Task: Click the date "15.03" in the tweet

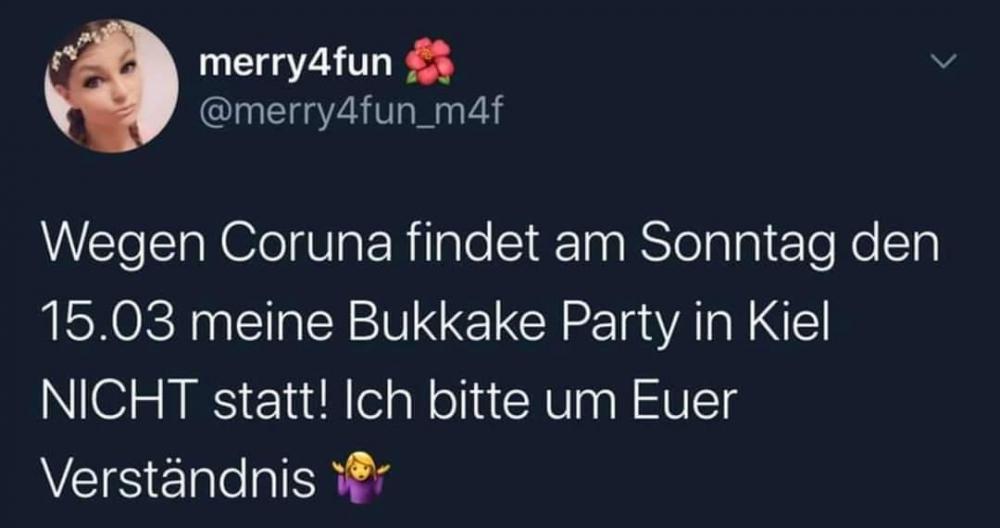Action: [x=108, y=323]
